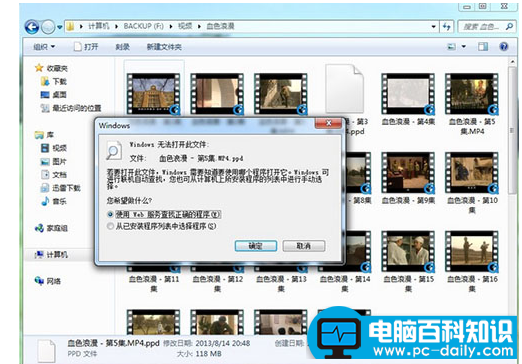Image resolution: width=522 pixels, height=364 pixels.
Task: Select video thumbnail 血色浪漫 - 第9集
Action: (408, 173)
